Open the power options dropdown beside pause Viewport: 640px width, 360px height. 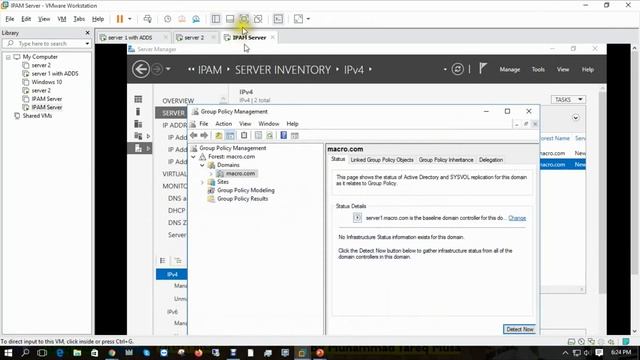click(130, 19)
